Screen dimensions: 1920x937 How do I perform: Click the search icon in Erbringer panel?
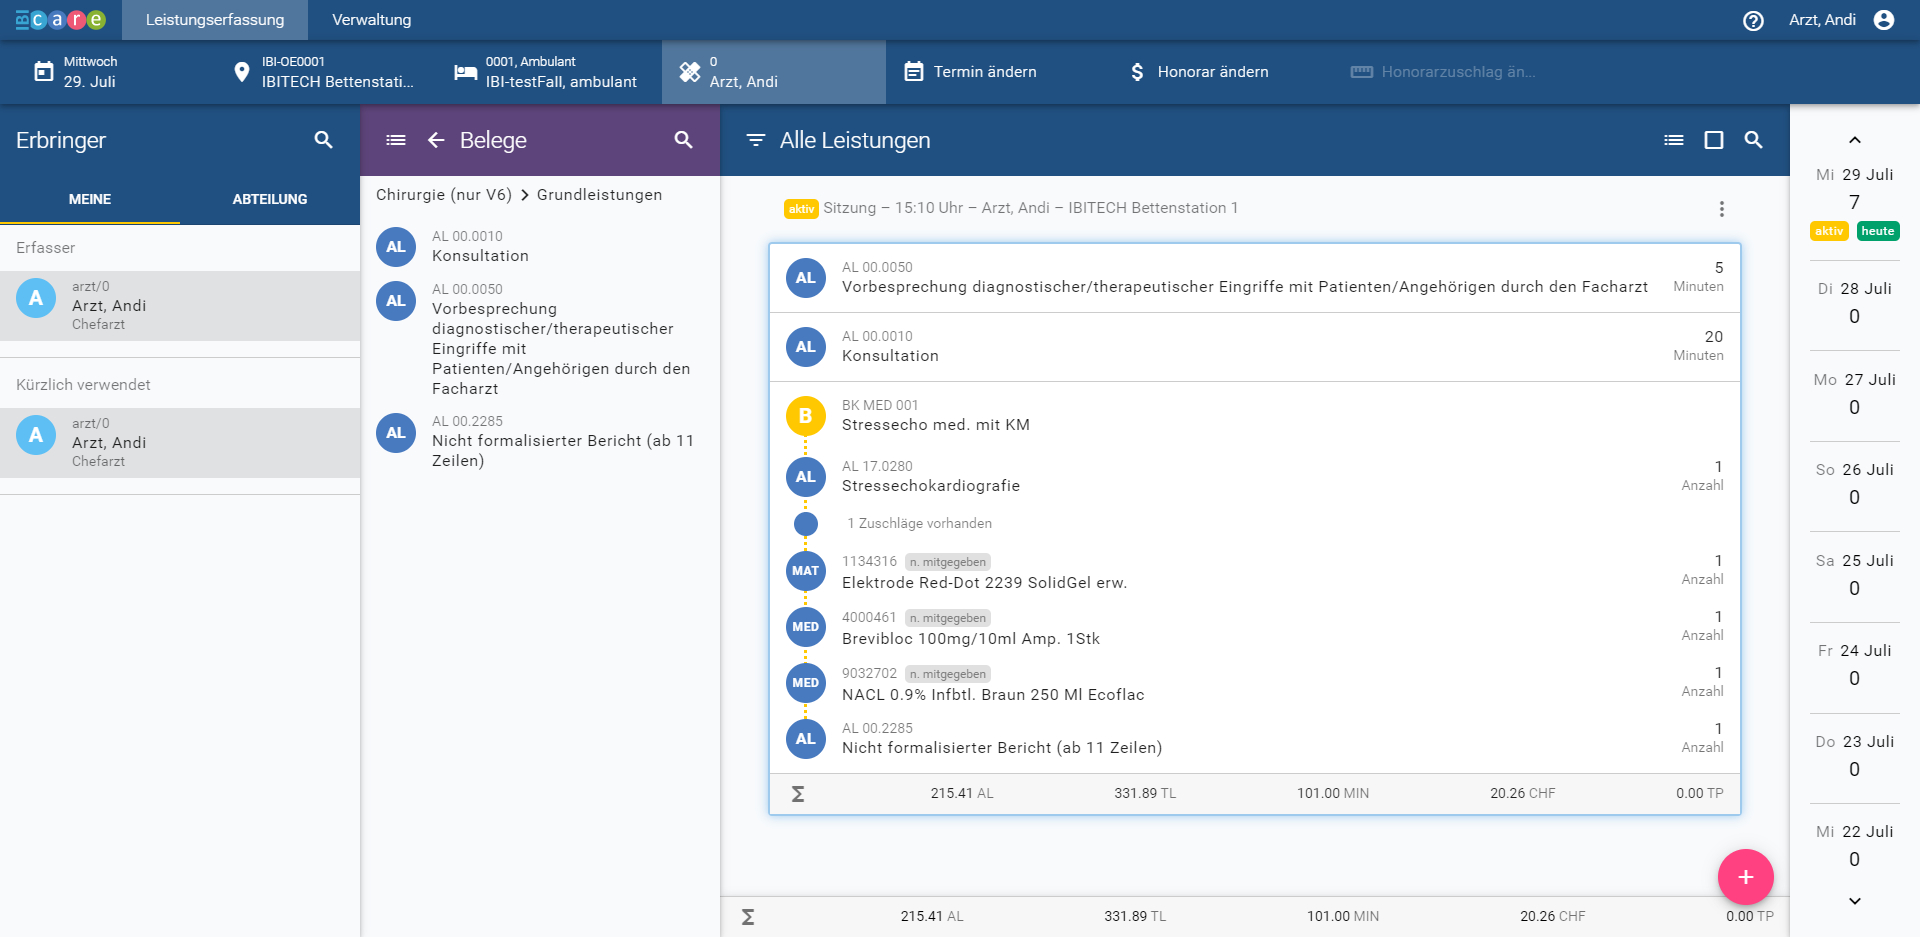click(x=323, y=140)
